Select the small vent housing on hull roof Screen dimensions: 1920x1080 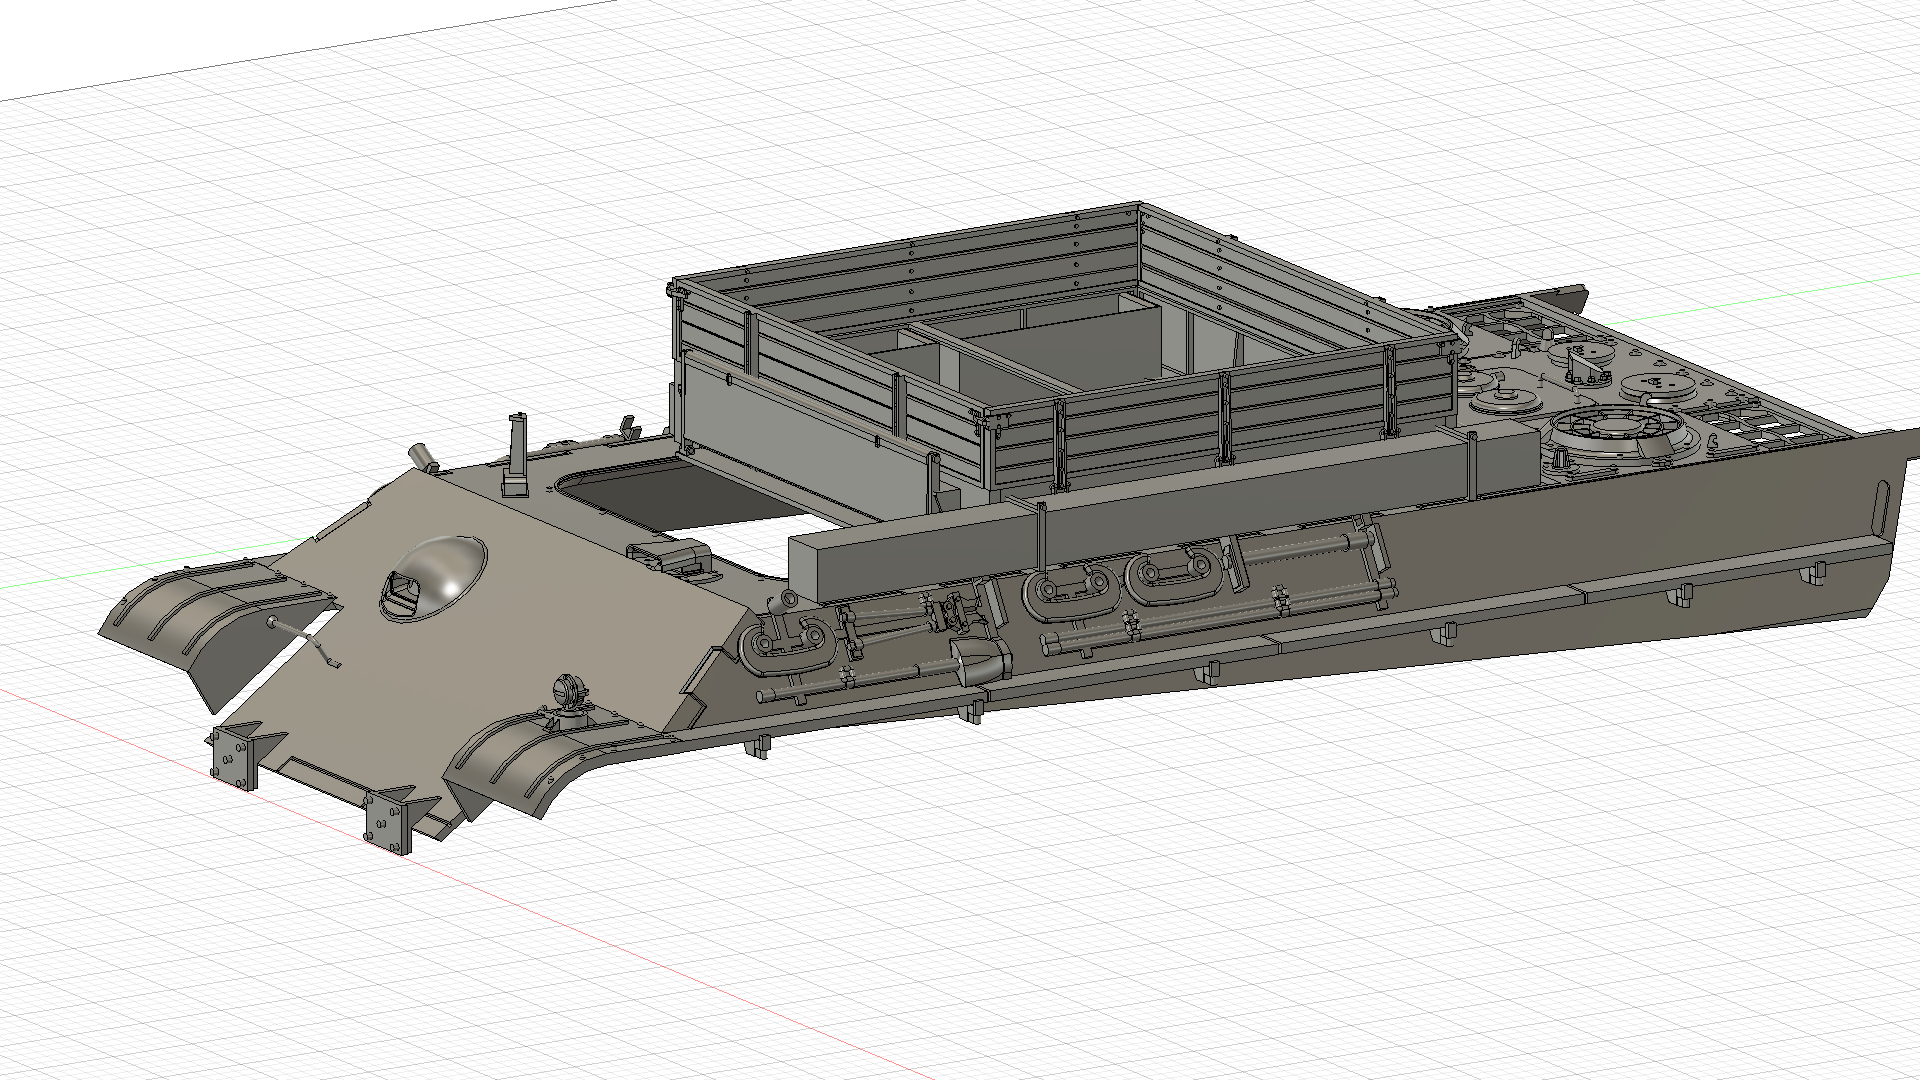point(674,556)
